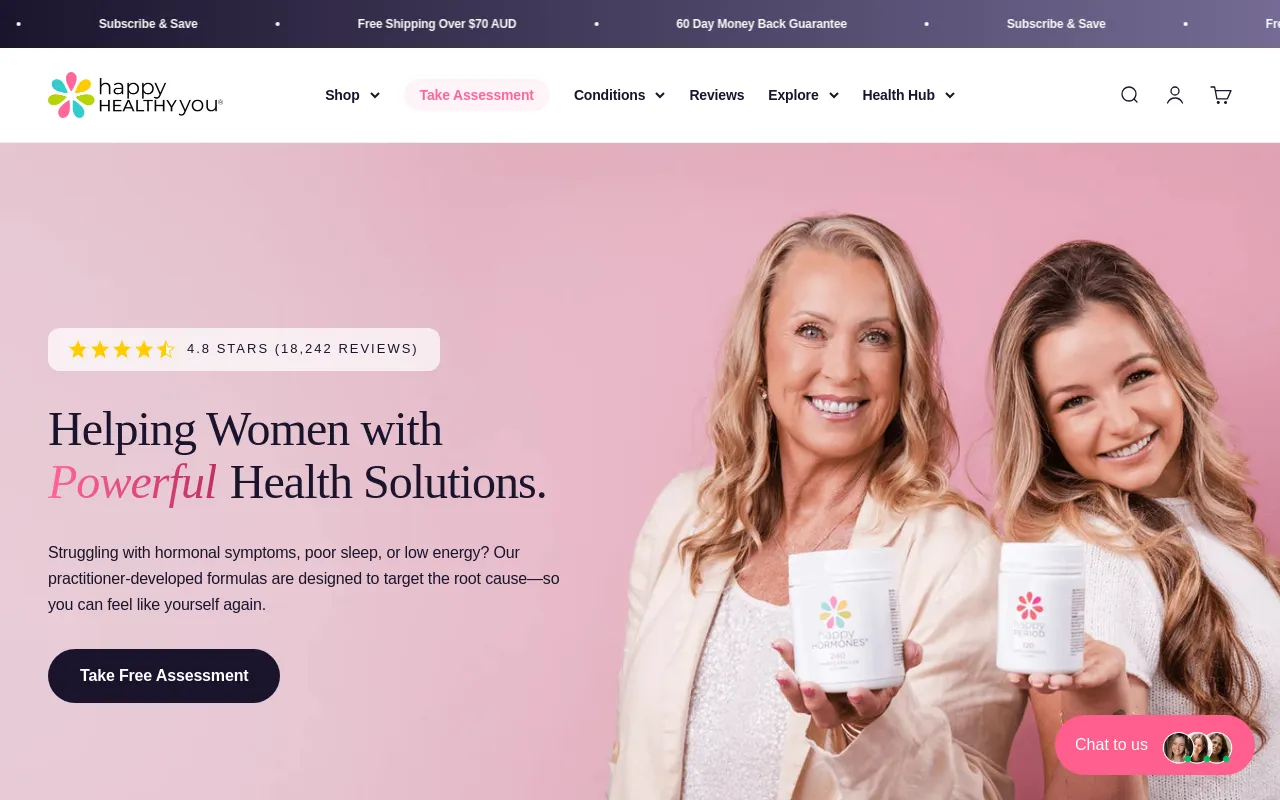This screenshot has width=1280, height=800.
Task: Click the Take Free Assessment button
Action: point(164,676)
